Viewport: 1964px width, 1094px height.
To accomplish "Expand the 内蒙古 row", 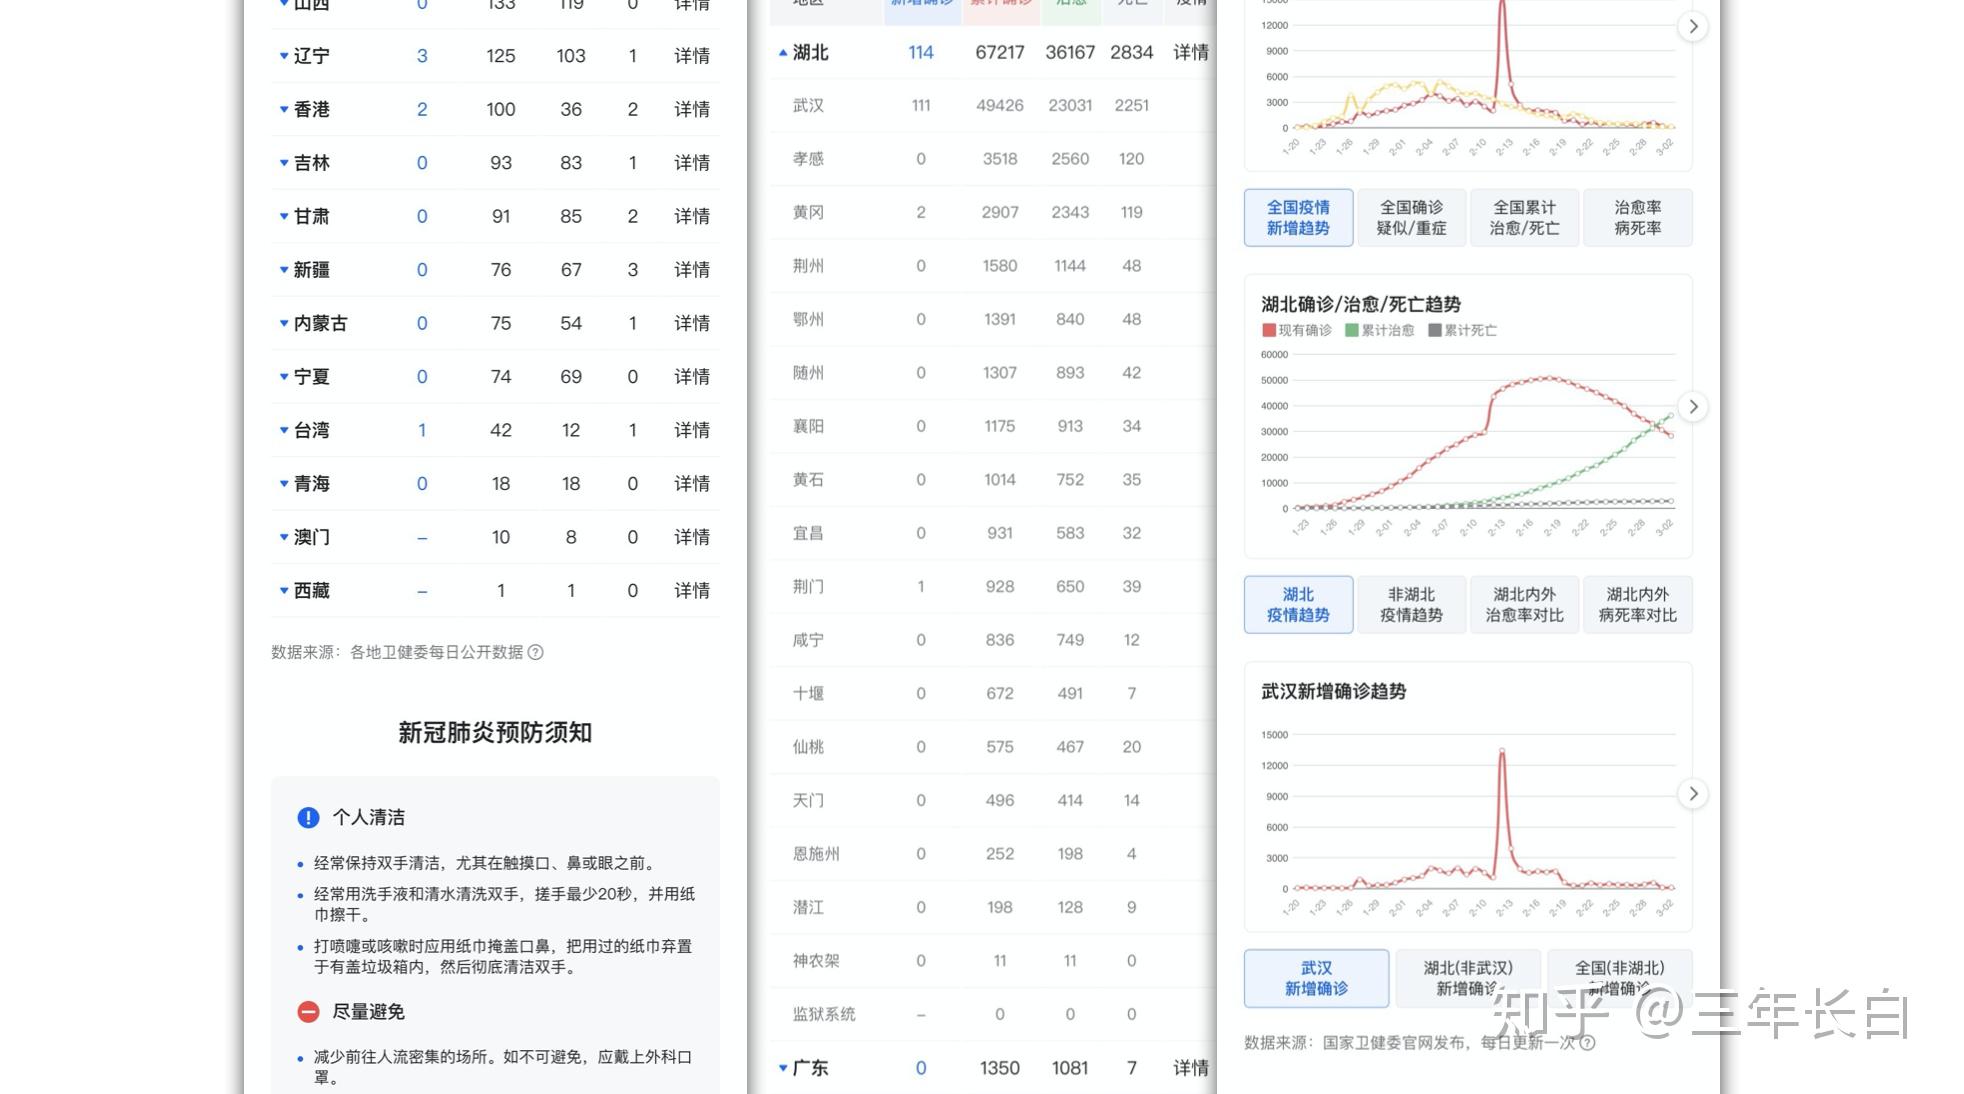I will (283, 323).
